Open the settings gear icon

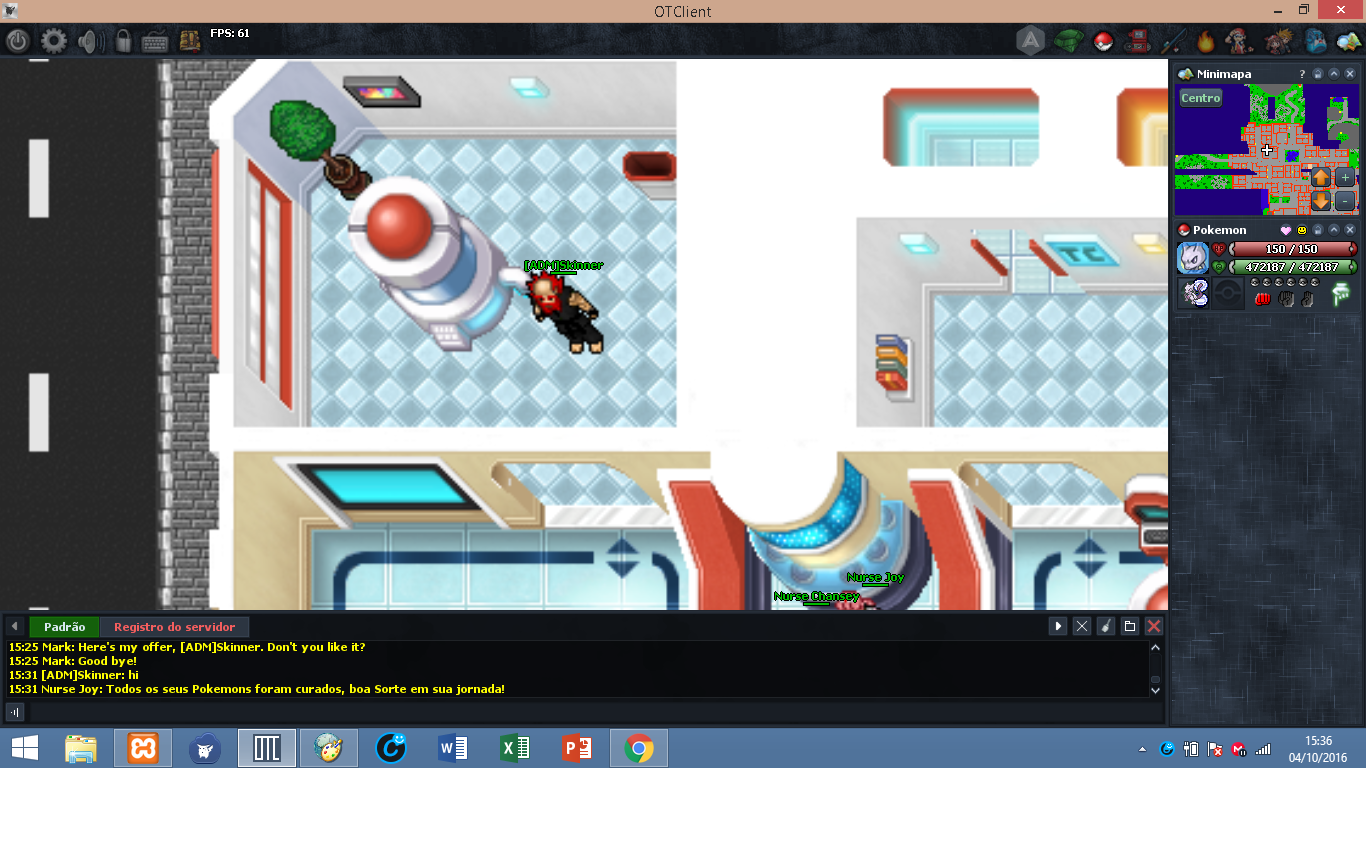point(53,41)
